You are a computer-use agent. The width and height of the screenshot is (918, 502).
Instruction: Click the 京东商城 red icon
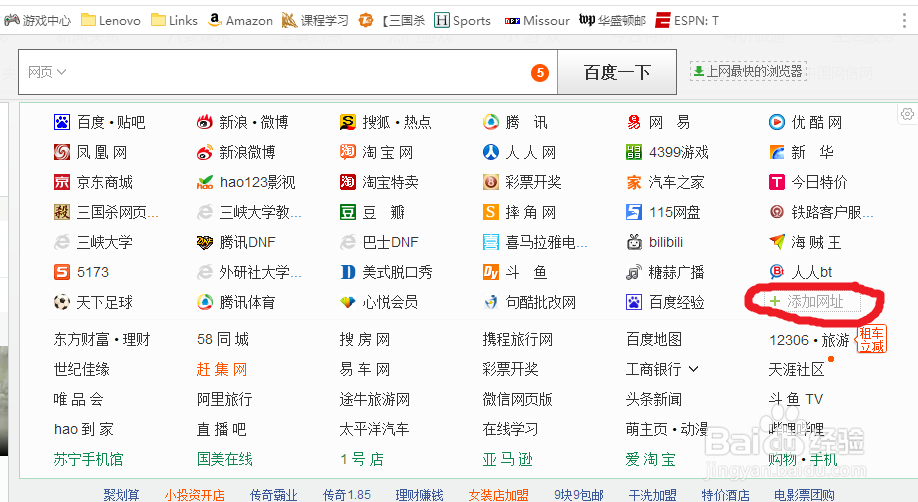tap(62, 182)
